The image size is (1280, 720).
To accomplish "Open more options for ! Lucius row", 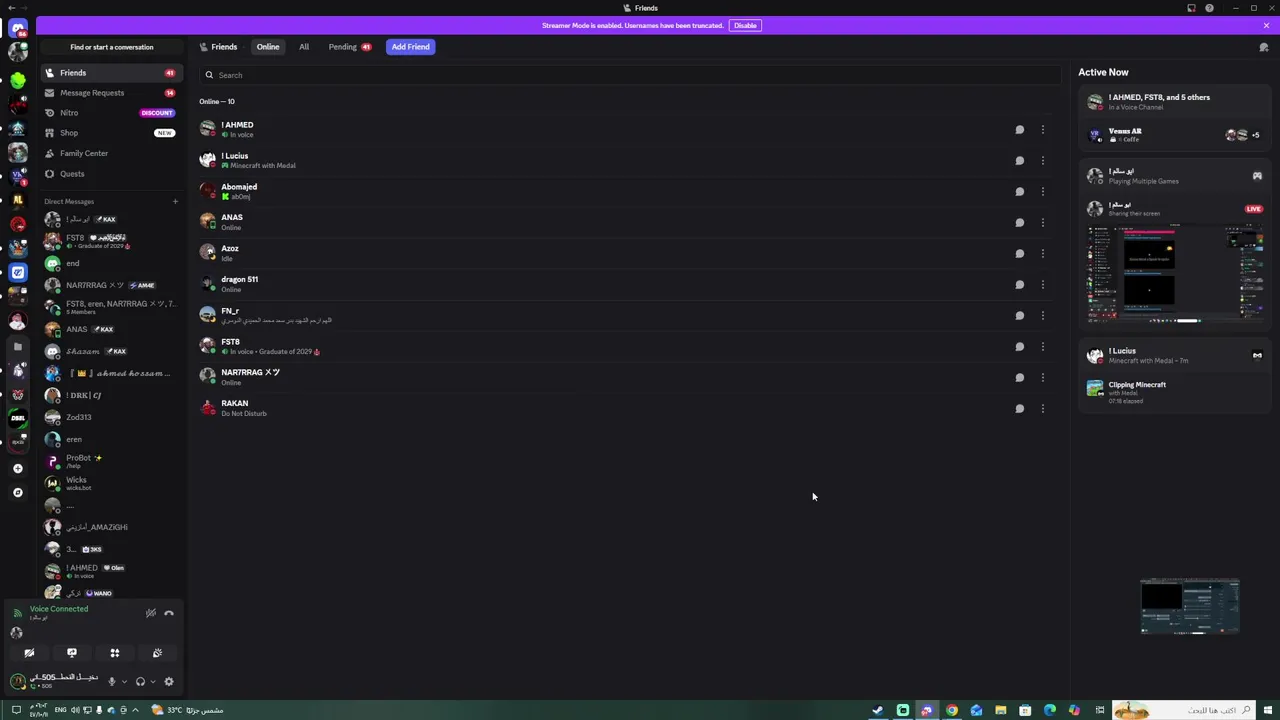I will (x=1042, y=160).
